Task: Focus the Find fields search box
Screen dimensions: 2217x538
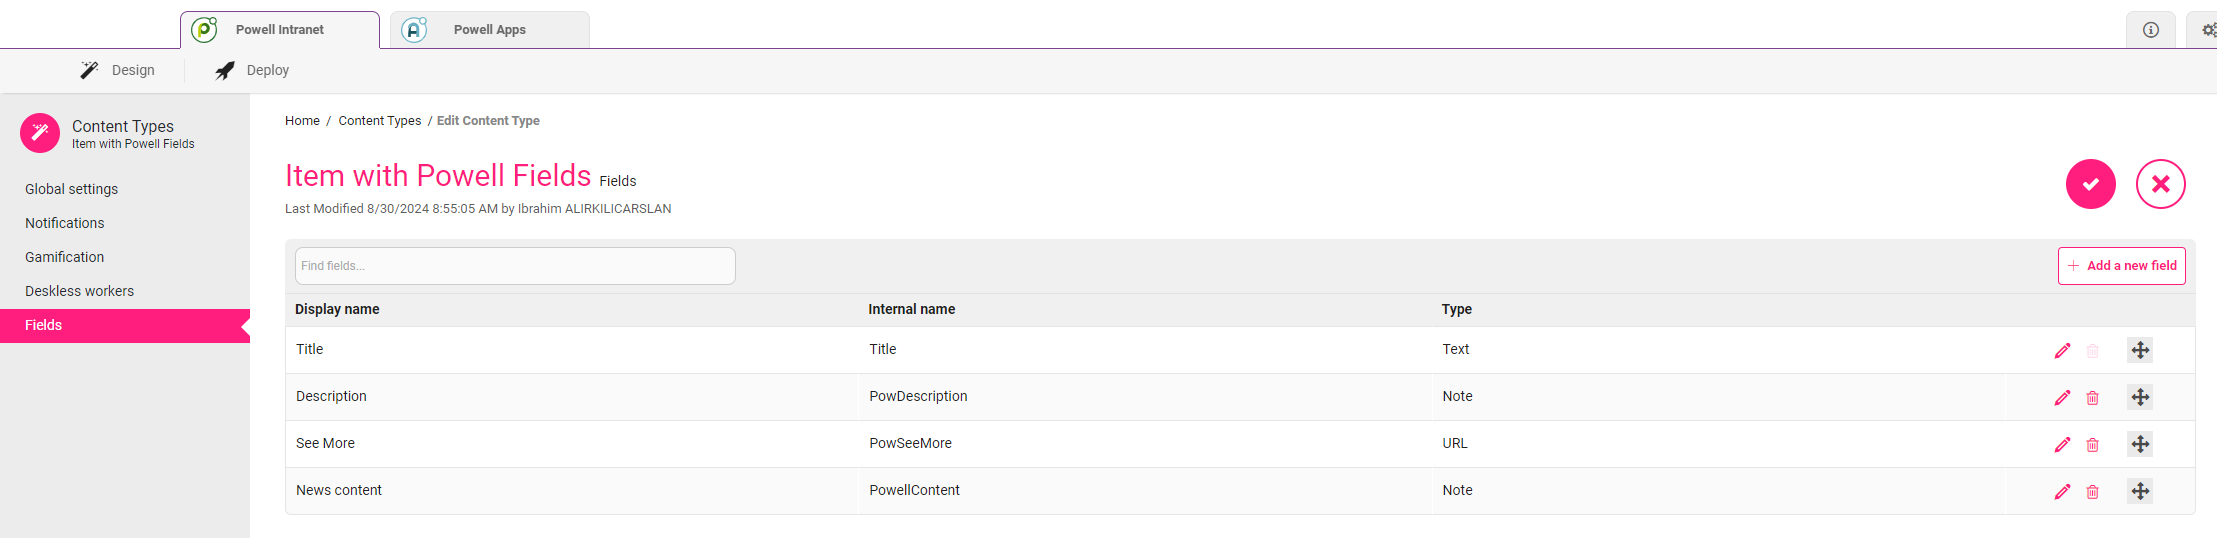Action: (x=515, y=266)
